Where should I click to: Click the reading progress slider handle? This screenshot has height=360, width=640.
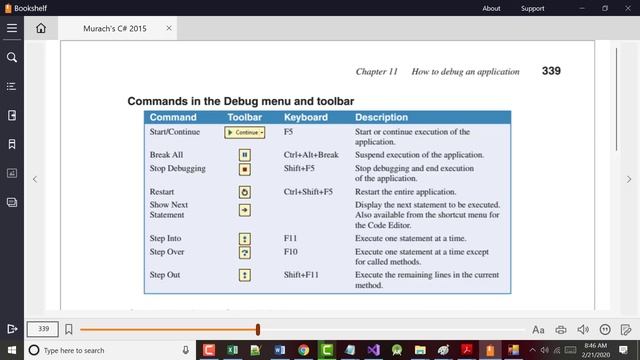(x=258, y=329)
